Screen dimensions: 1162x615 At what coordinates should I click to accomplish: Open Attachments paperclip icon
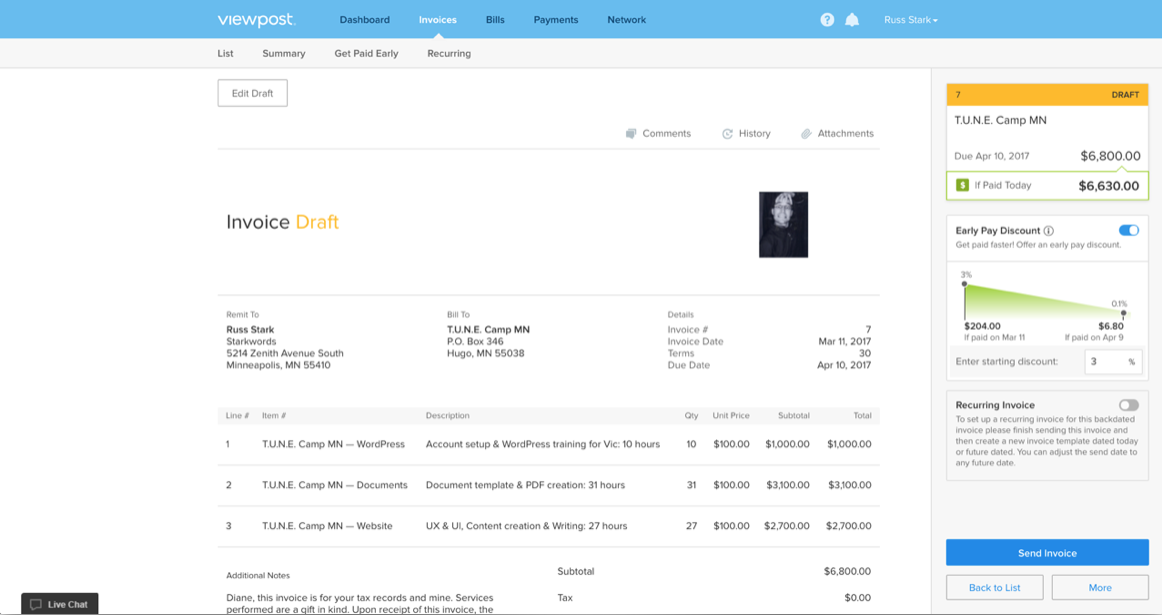806,134
